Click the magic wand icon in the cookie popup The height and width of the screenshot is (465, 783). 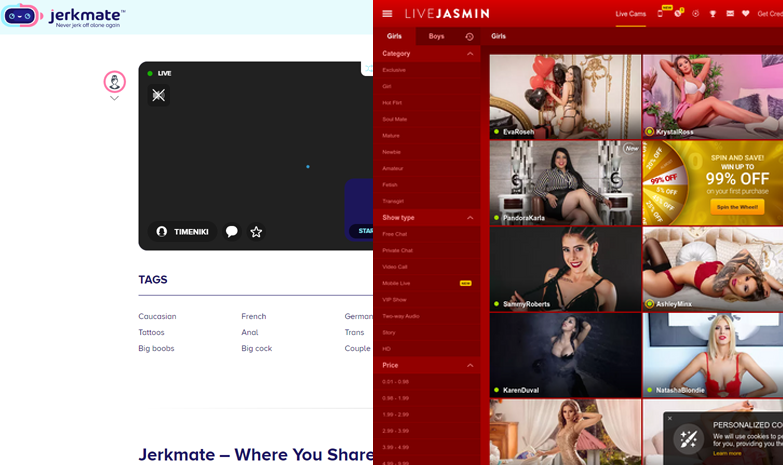(688, 439)
